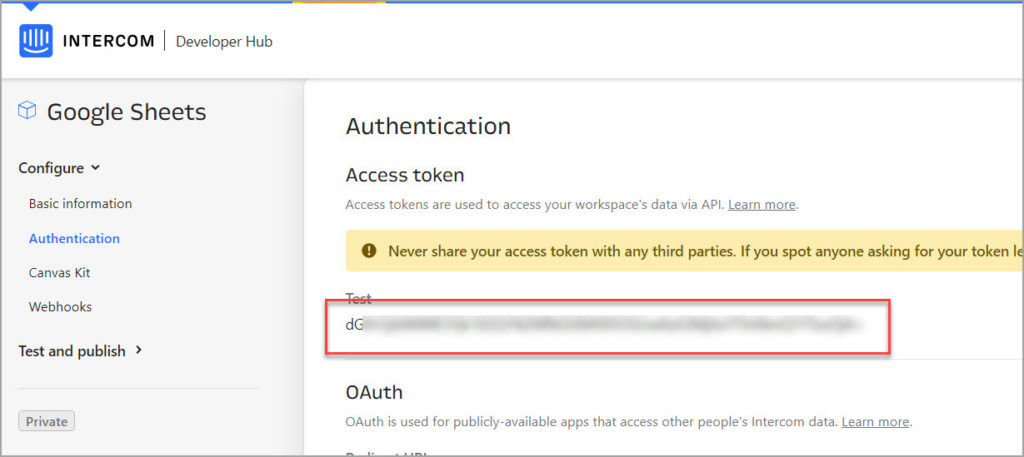Click the warning icon in yellow banner
The image size is (1024, 457).
click(369, 251)
